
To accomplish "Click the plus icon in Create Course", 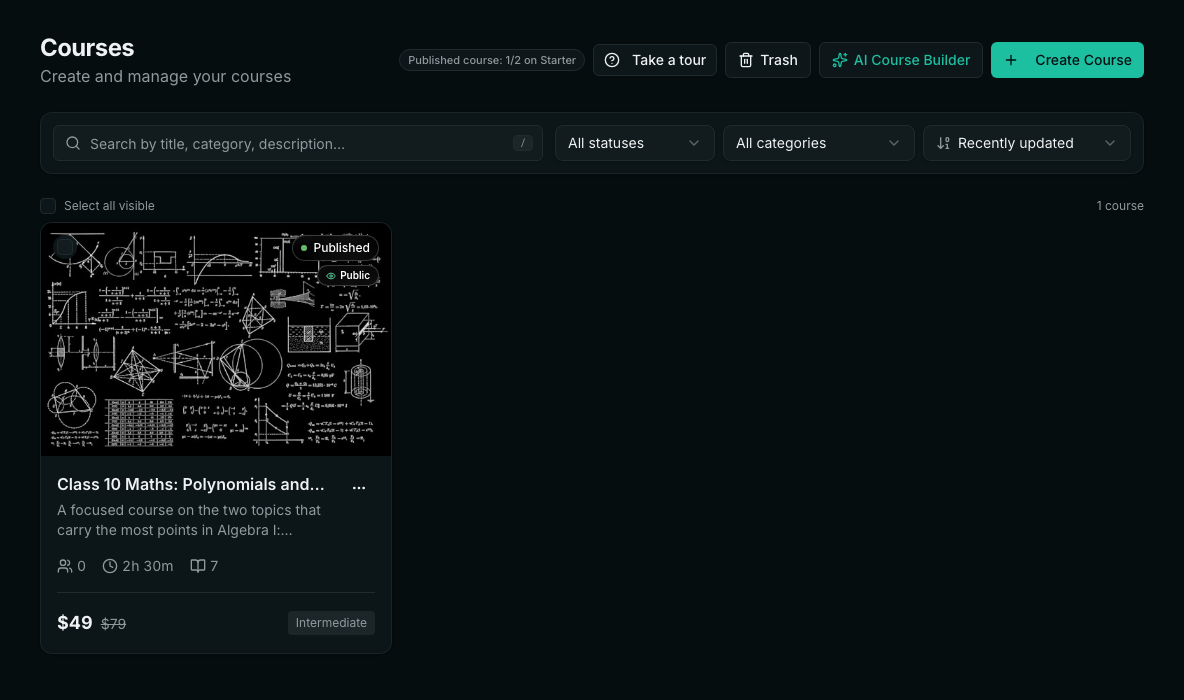I will [x=1010, y=60].
